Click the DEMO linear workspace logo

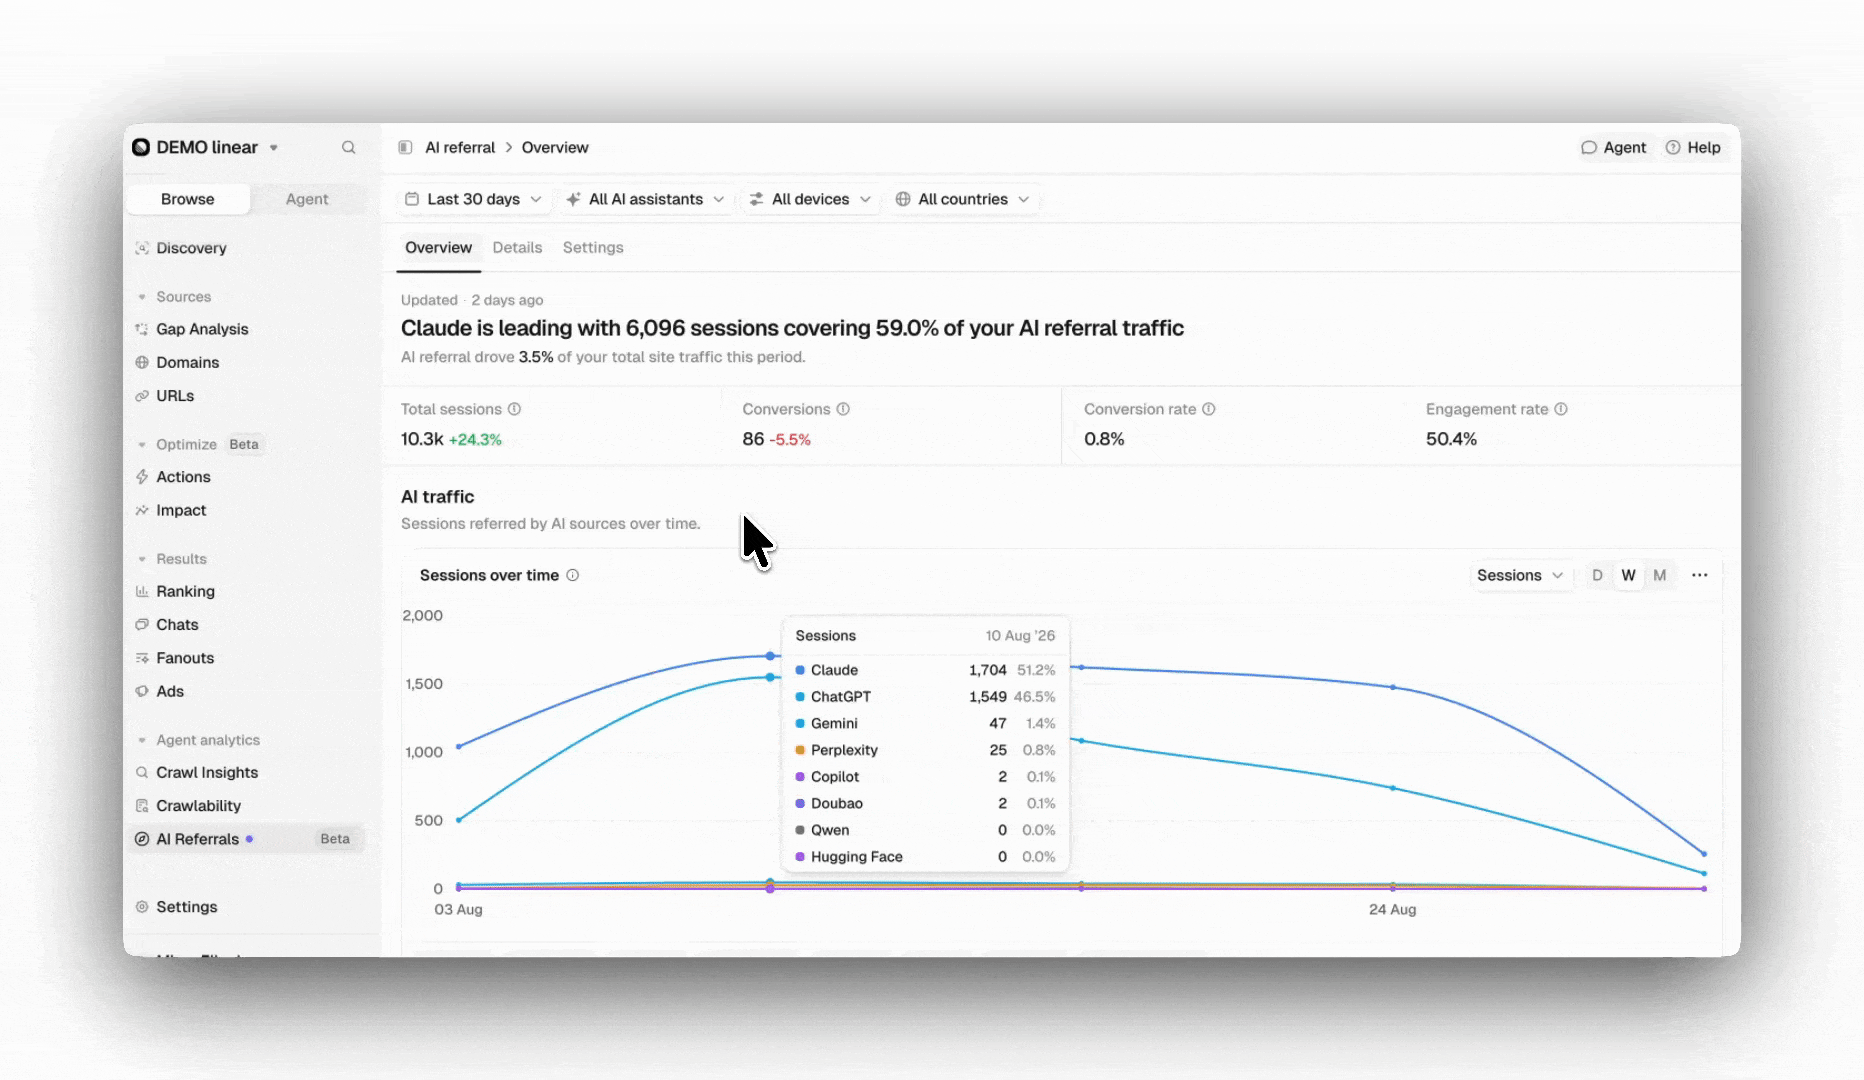click(x=141, y=147)
